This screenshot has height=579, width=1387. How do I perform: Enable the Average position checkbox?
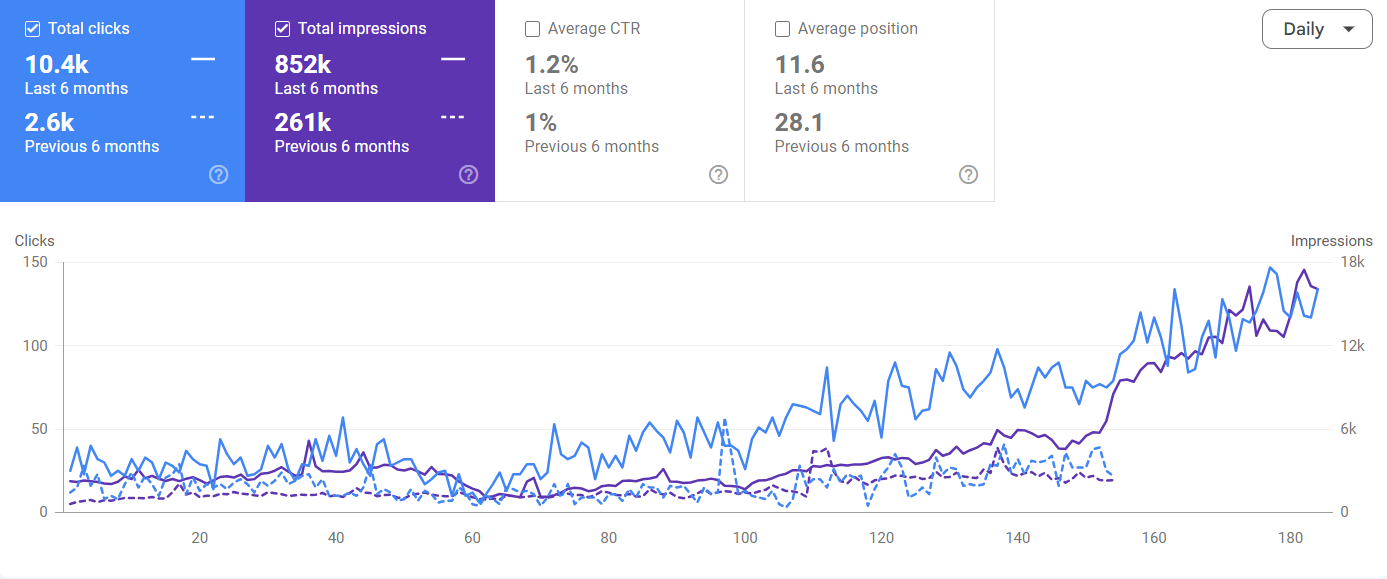click(783, 29)
